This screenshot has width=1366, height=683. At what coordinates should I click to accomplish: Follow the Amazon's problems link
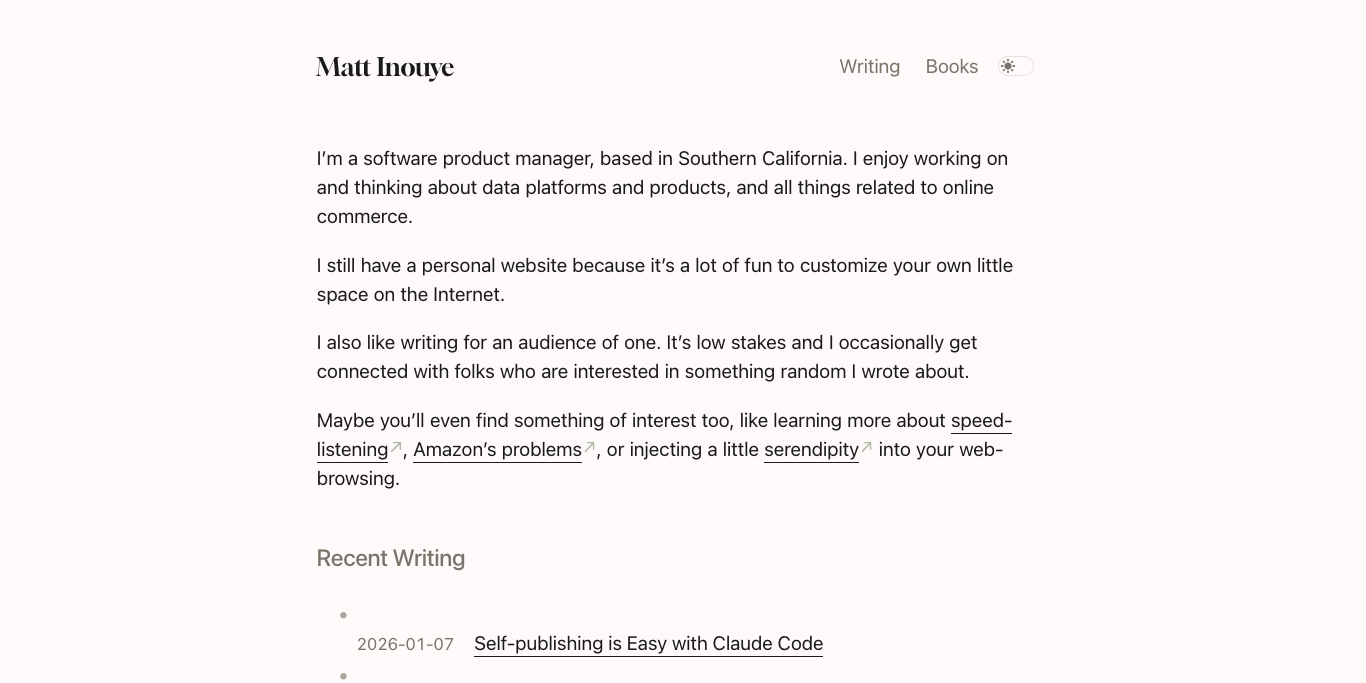point(497,450)
